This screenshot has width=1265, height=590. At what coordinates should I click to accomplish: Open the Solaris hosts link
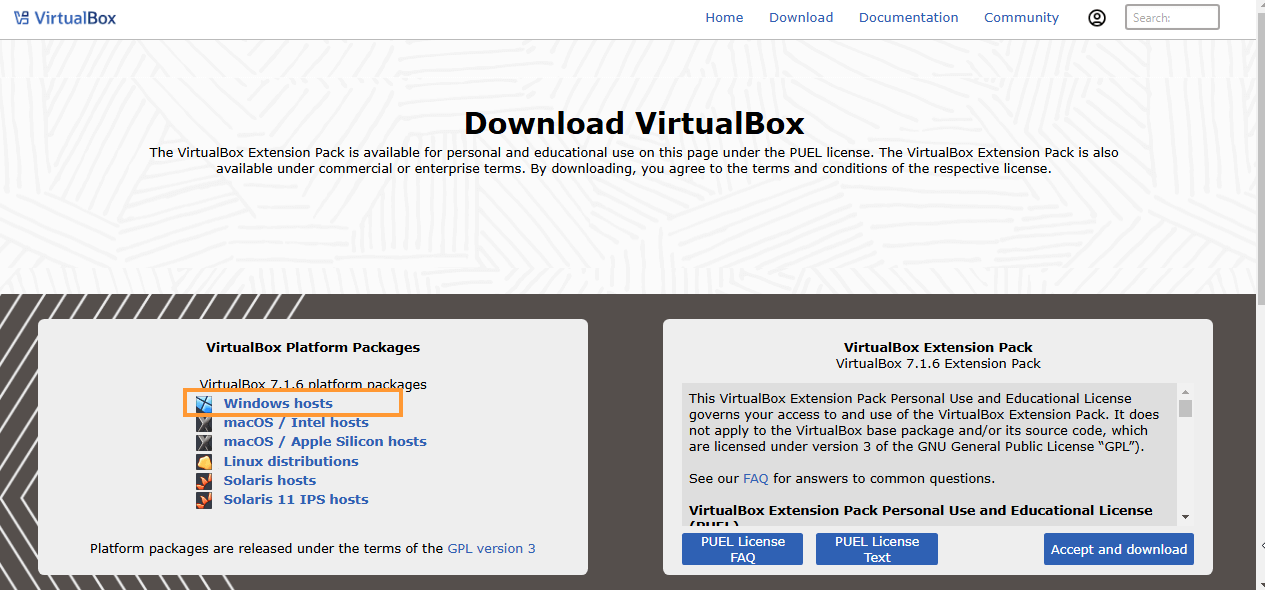click(270, 481)
